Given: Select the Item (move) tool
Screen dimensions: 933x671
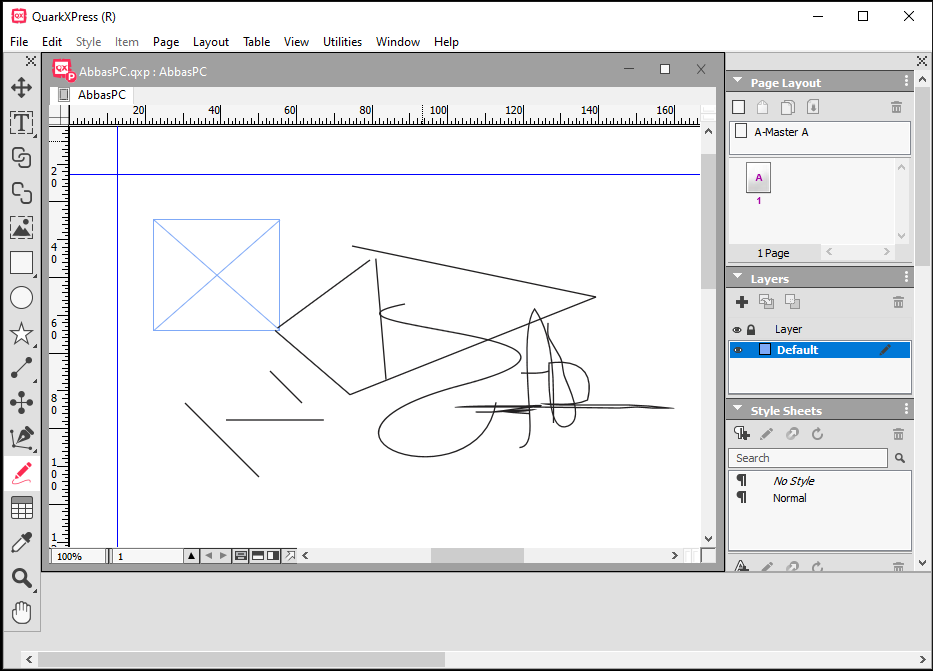Looking at the screenshot, I should (x=21, y=87).
